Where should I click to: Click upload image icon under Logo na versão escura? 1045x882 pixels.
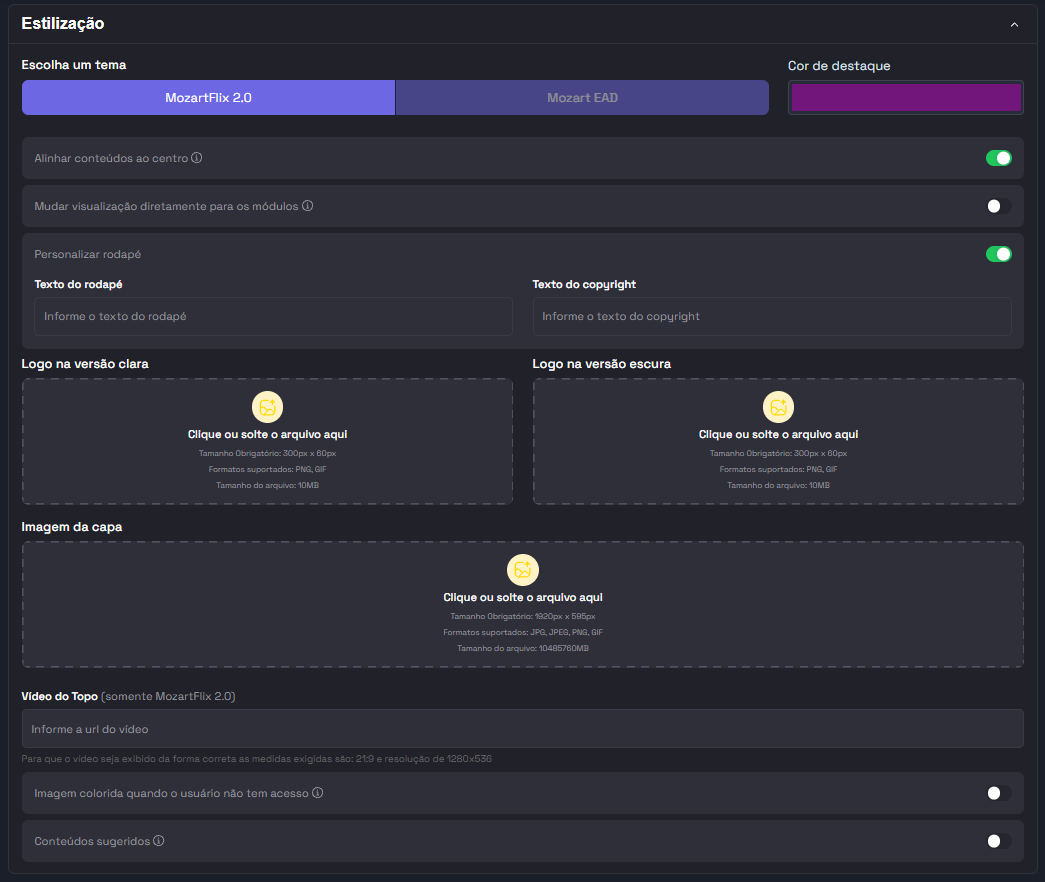[x=778, y=407]
